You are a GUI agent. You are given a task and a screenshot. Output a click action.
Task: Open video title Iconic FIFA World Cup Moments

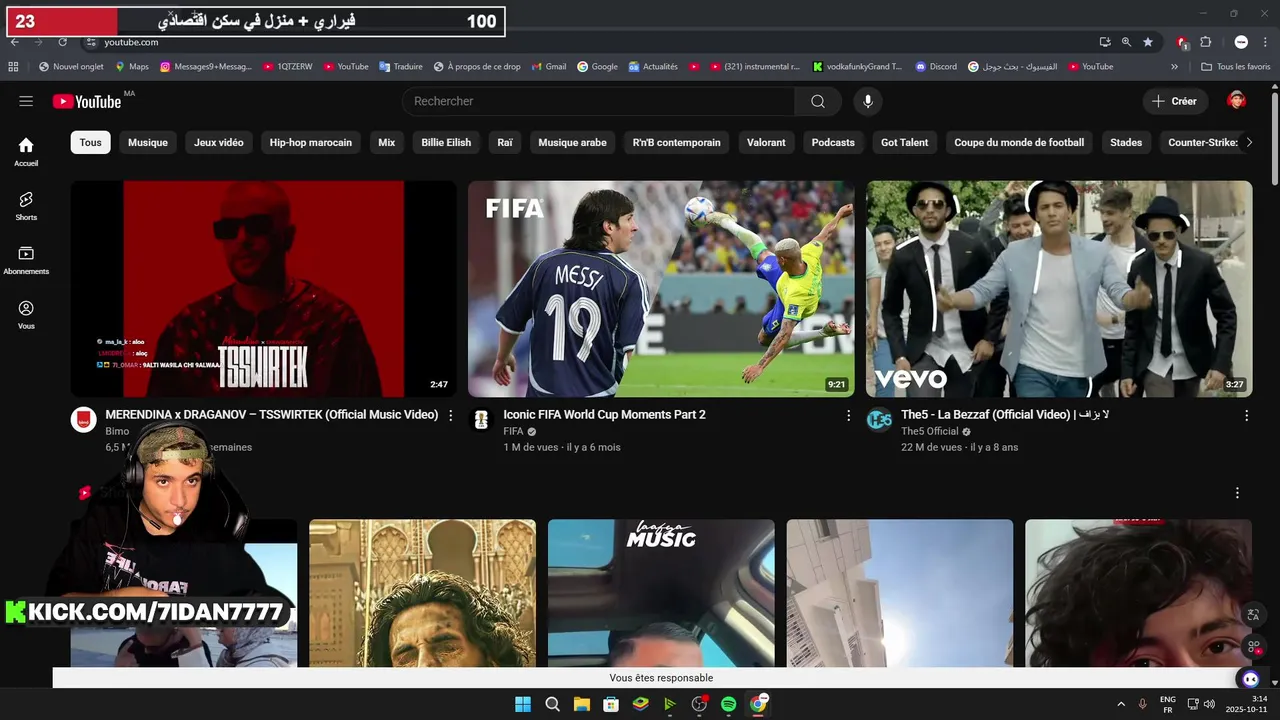tap(604, 414)
